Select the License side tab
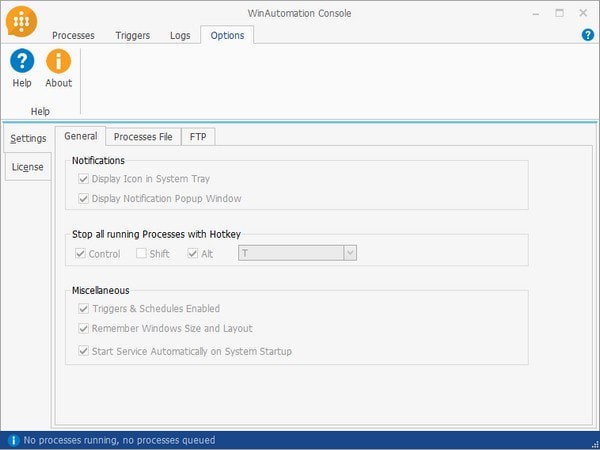 [x=27, y=167]
